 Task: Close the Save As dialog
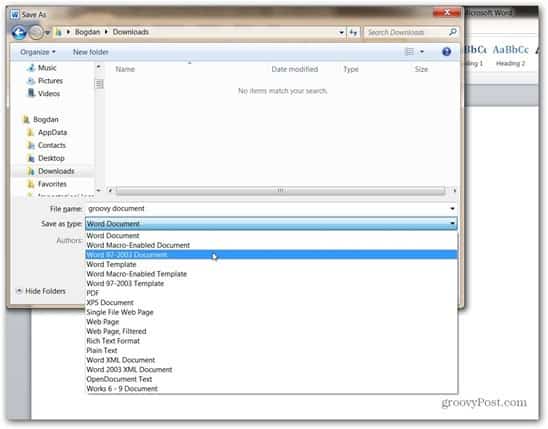(x=447, y=13)
